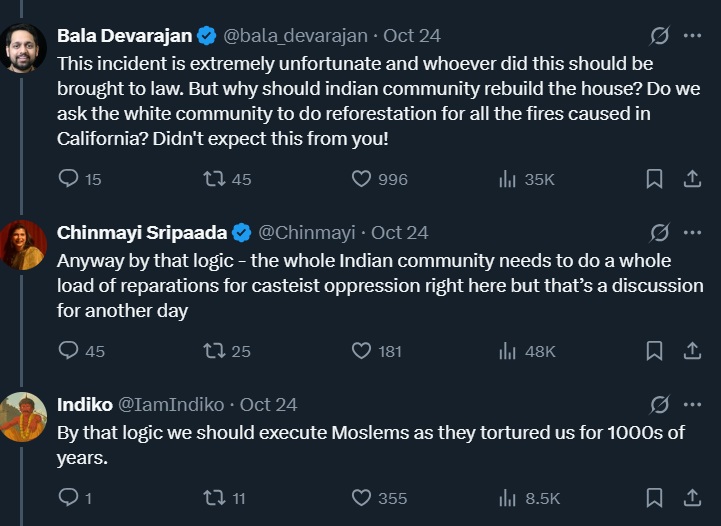Like Chinmayi Sripaada's tweet

[362, 351]
